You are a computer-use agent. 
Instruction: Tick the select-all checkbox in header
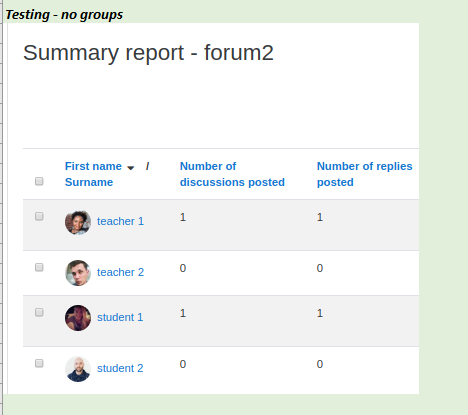coord(39,181)
